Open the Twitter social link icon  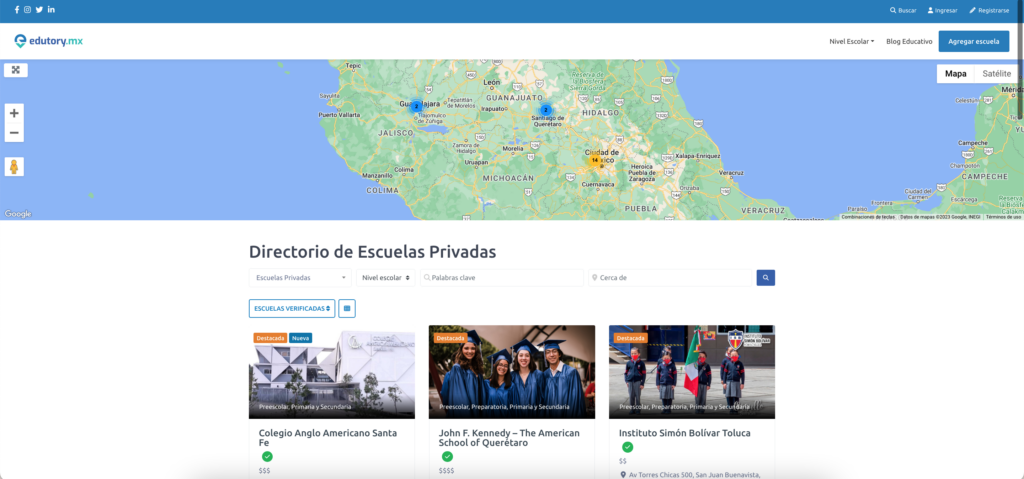(40, 10)
